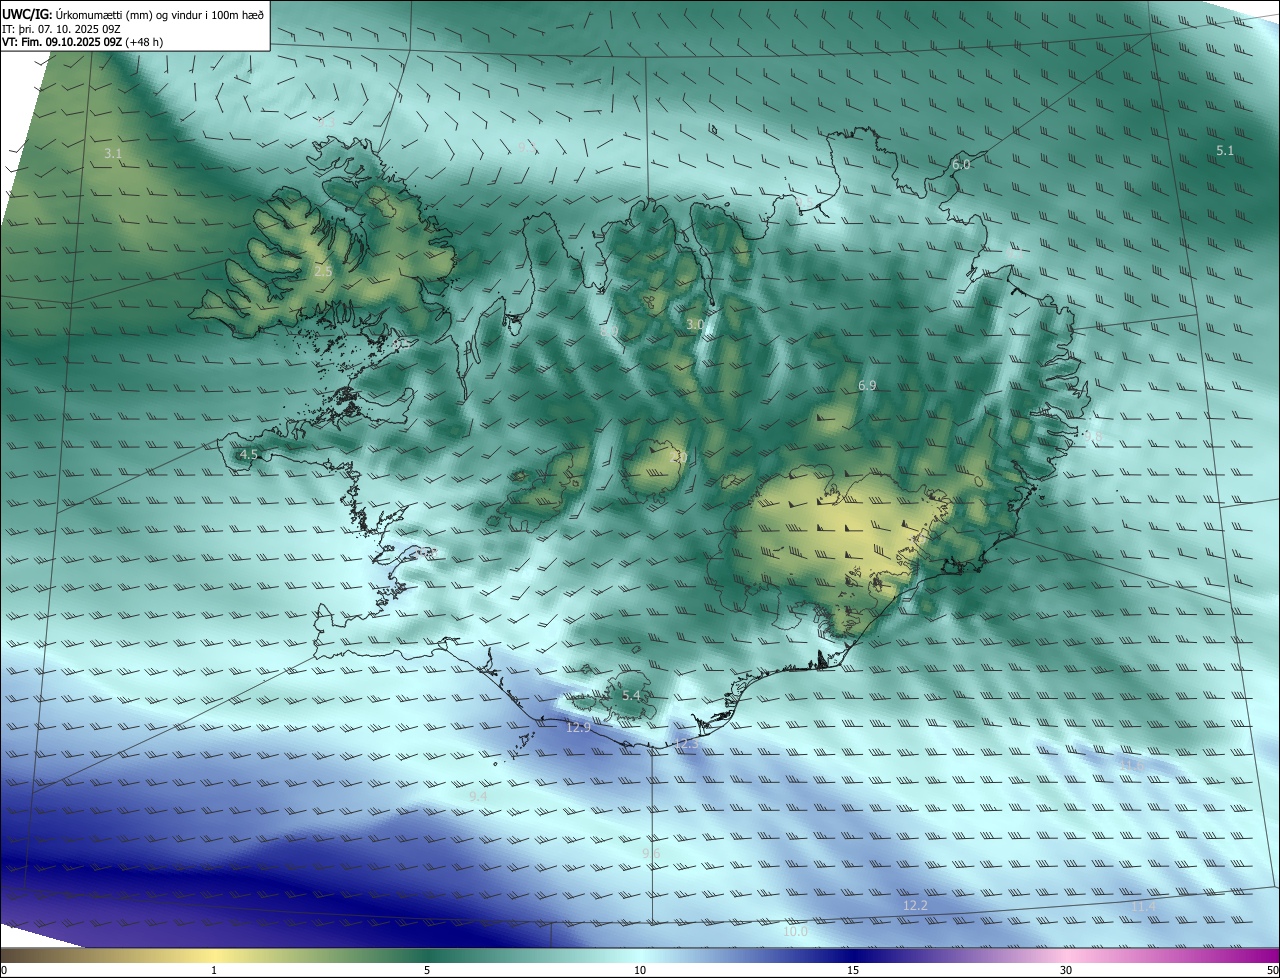
Task: Click the 6.0 value label on the map
Action: point(961,164)
